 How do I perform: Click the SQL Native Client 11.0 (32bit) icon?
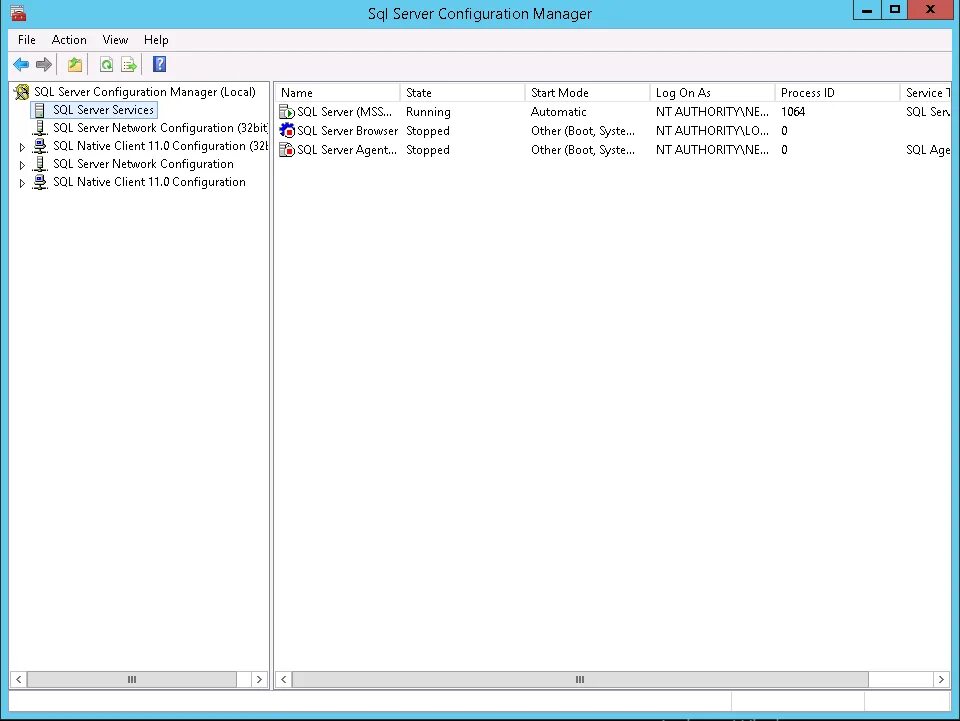(x=40, y=146)
